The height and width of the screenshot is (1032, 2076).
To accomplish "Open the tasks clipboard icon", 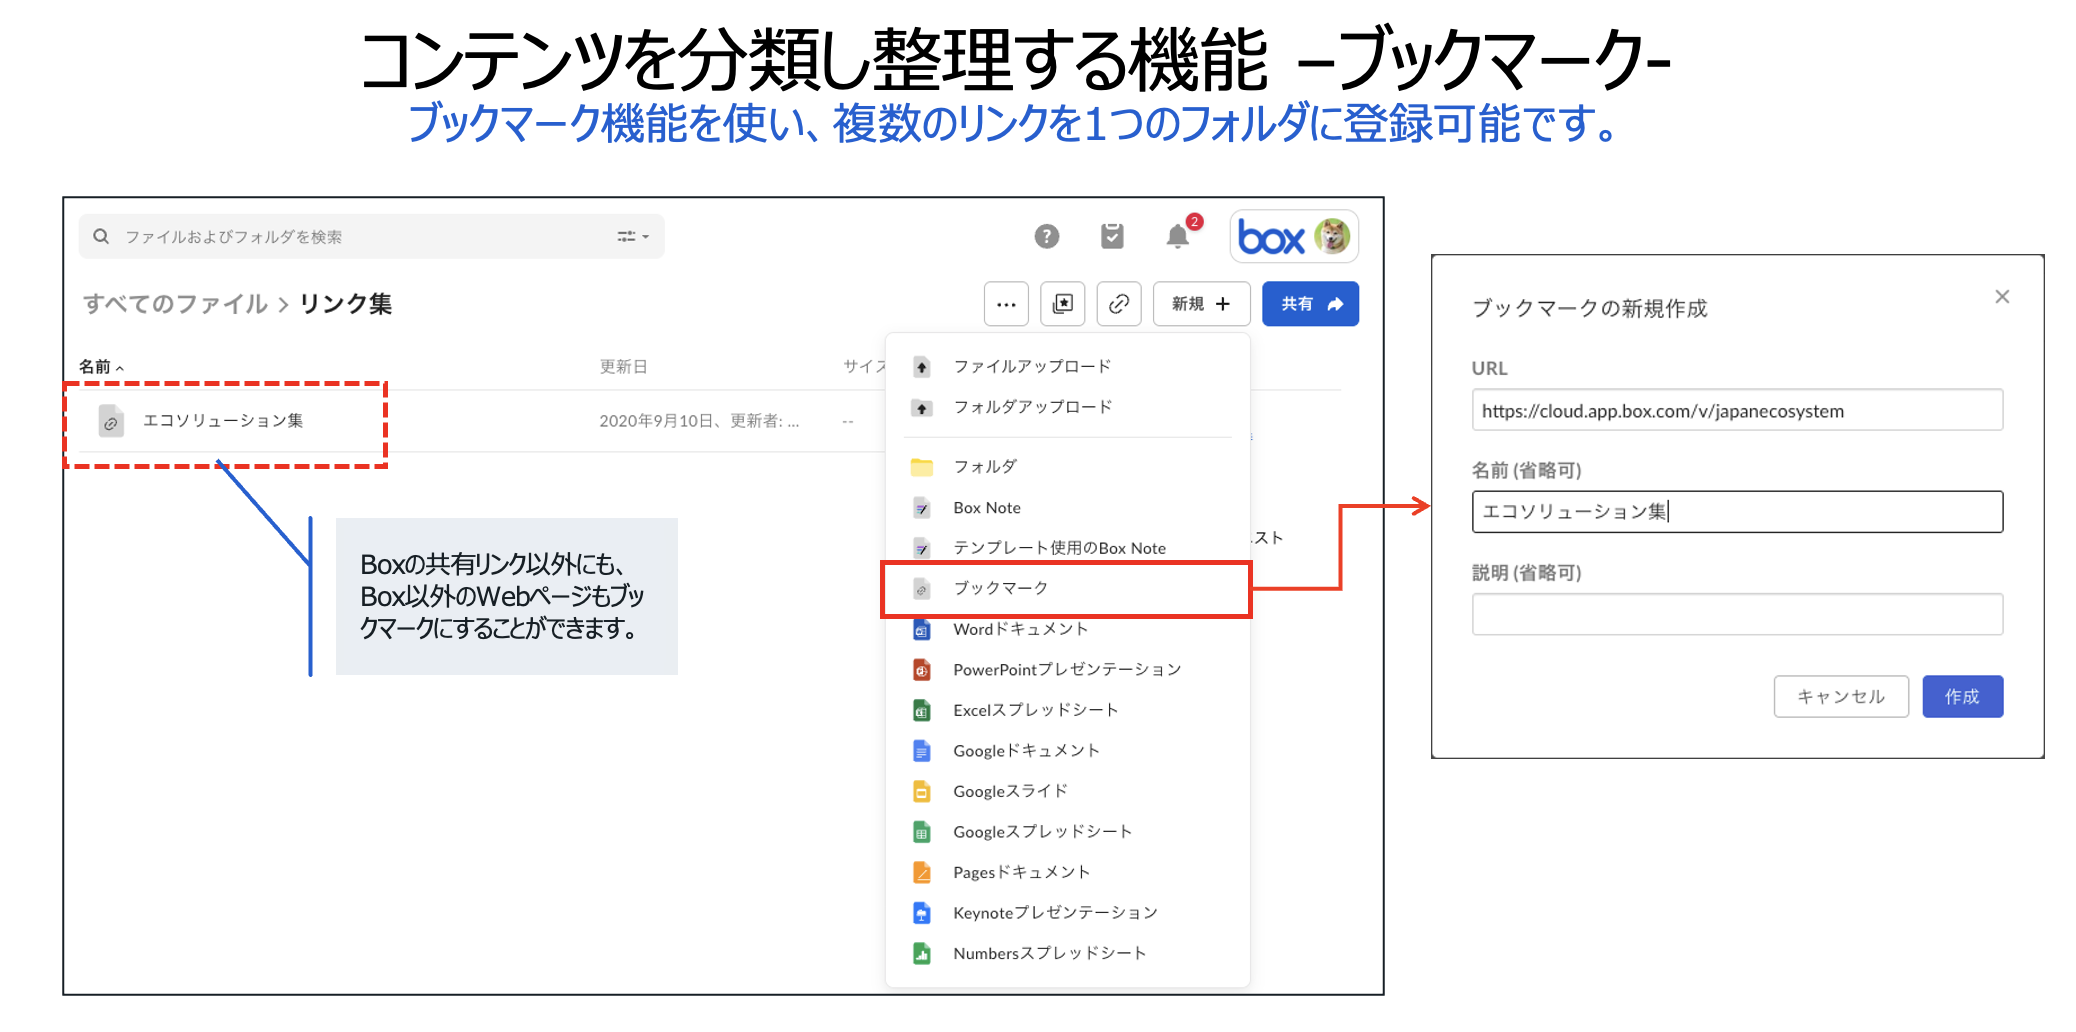I will (x=1112, y=237).
